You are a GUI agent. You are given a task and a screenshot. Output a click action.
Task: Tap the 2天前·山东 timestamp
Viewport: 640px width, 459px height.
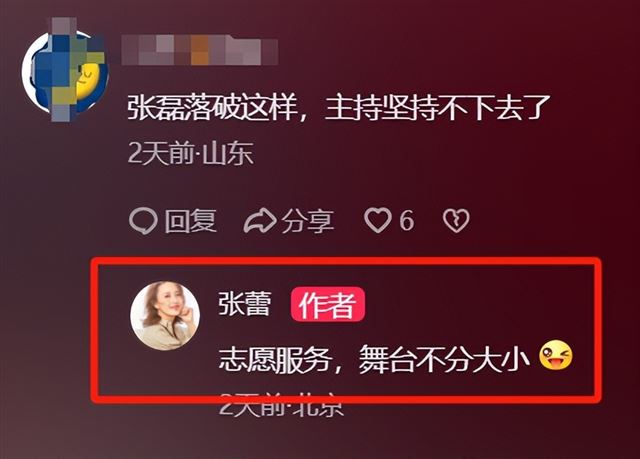[x=191, y=154]
